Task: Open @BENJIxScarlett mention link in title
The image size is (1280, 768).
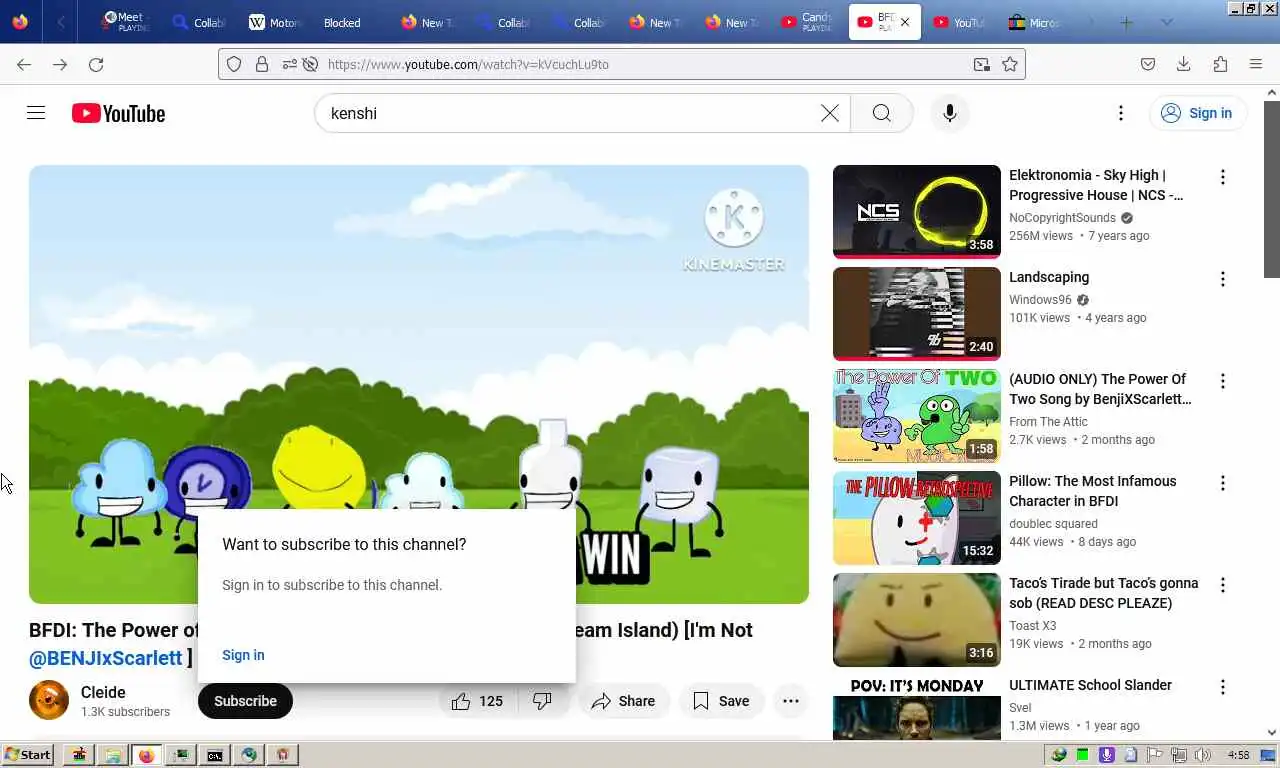Action: coord(105,658)
